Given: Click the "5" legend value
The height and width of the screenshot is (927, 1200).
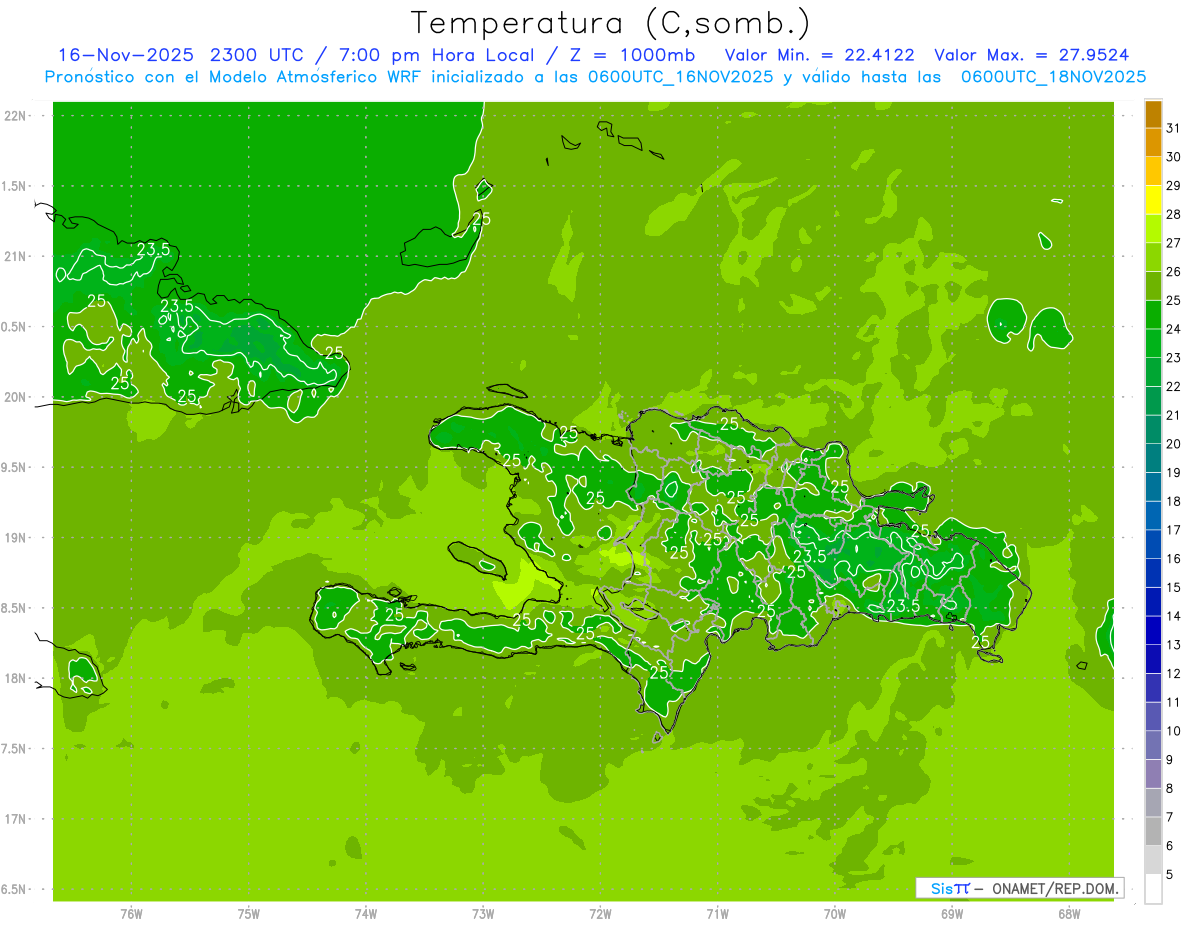Looking at the screenshot, I should [x=1170, y=875].
